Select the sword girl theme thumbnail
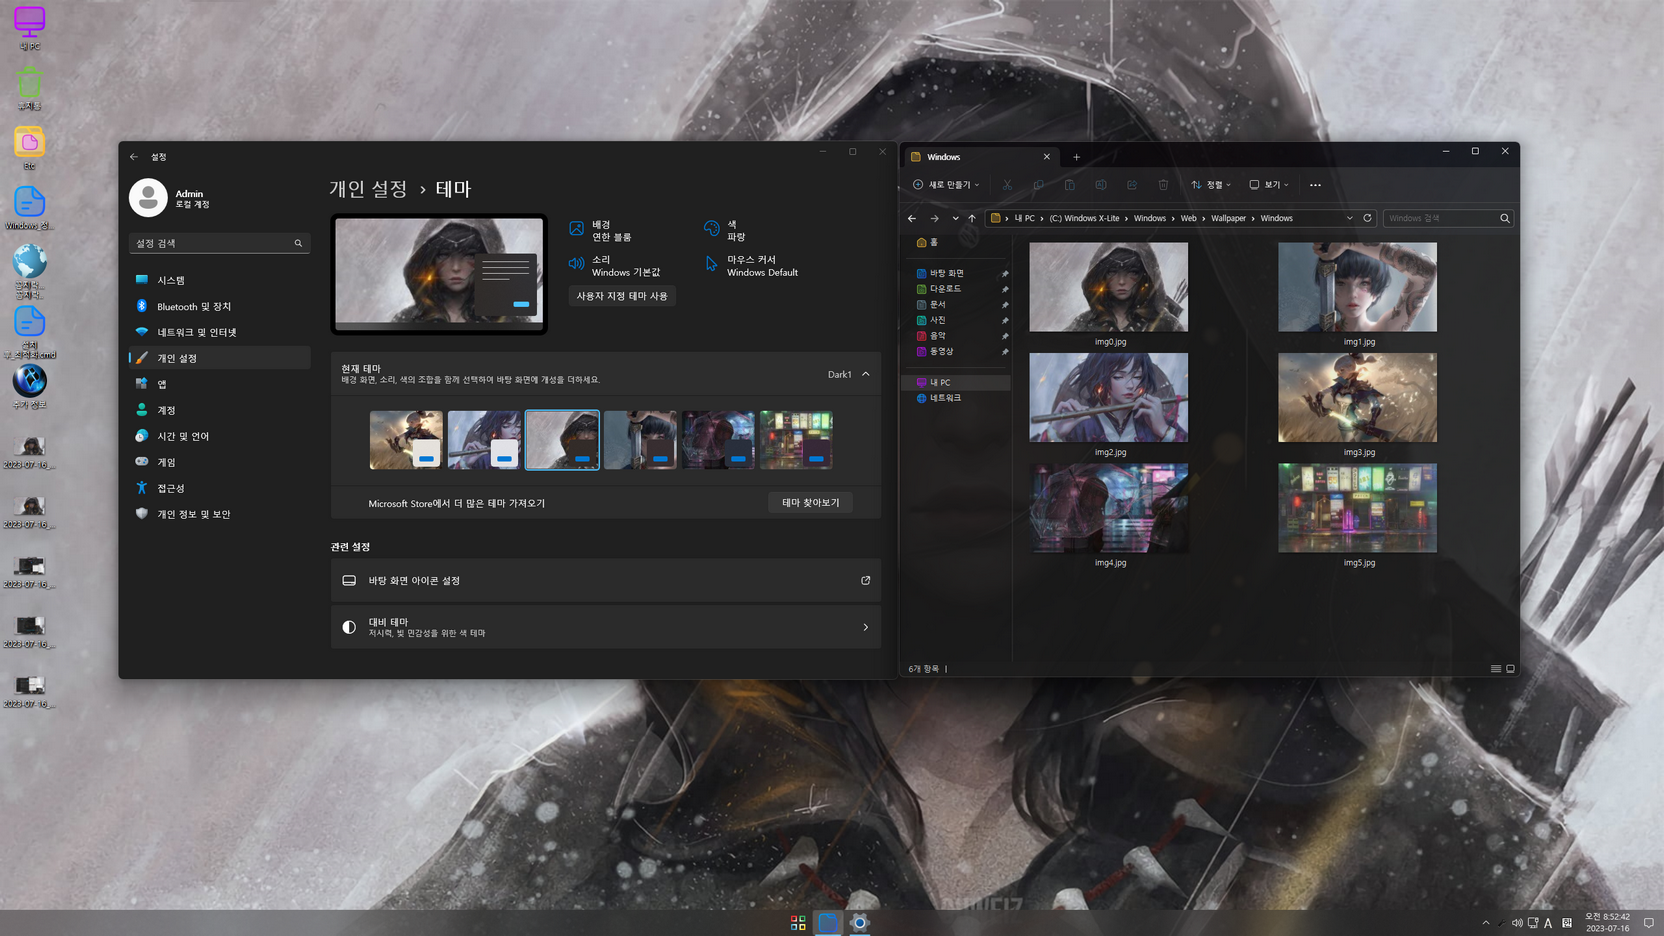The height and width of the screenshot is (936, 1664). tap(640, 440)
